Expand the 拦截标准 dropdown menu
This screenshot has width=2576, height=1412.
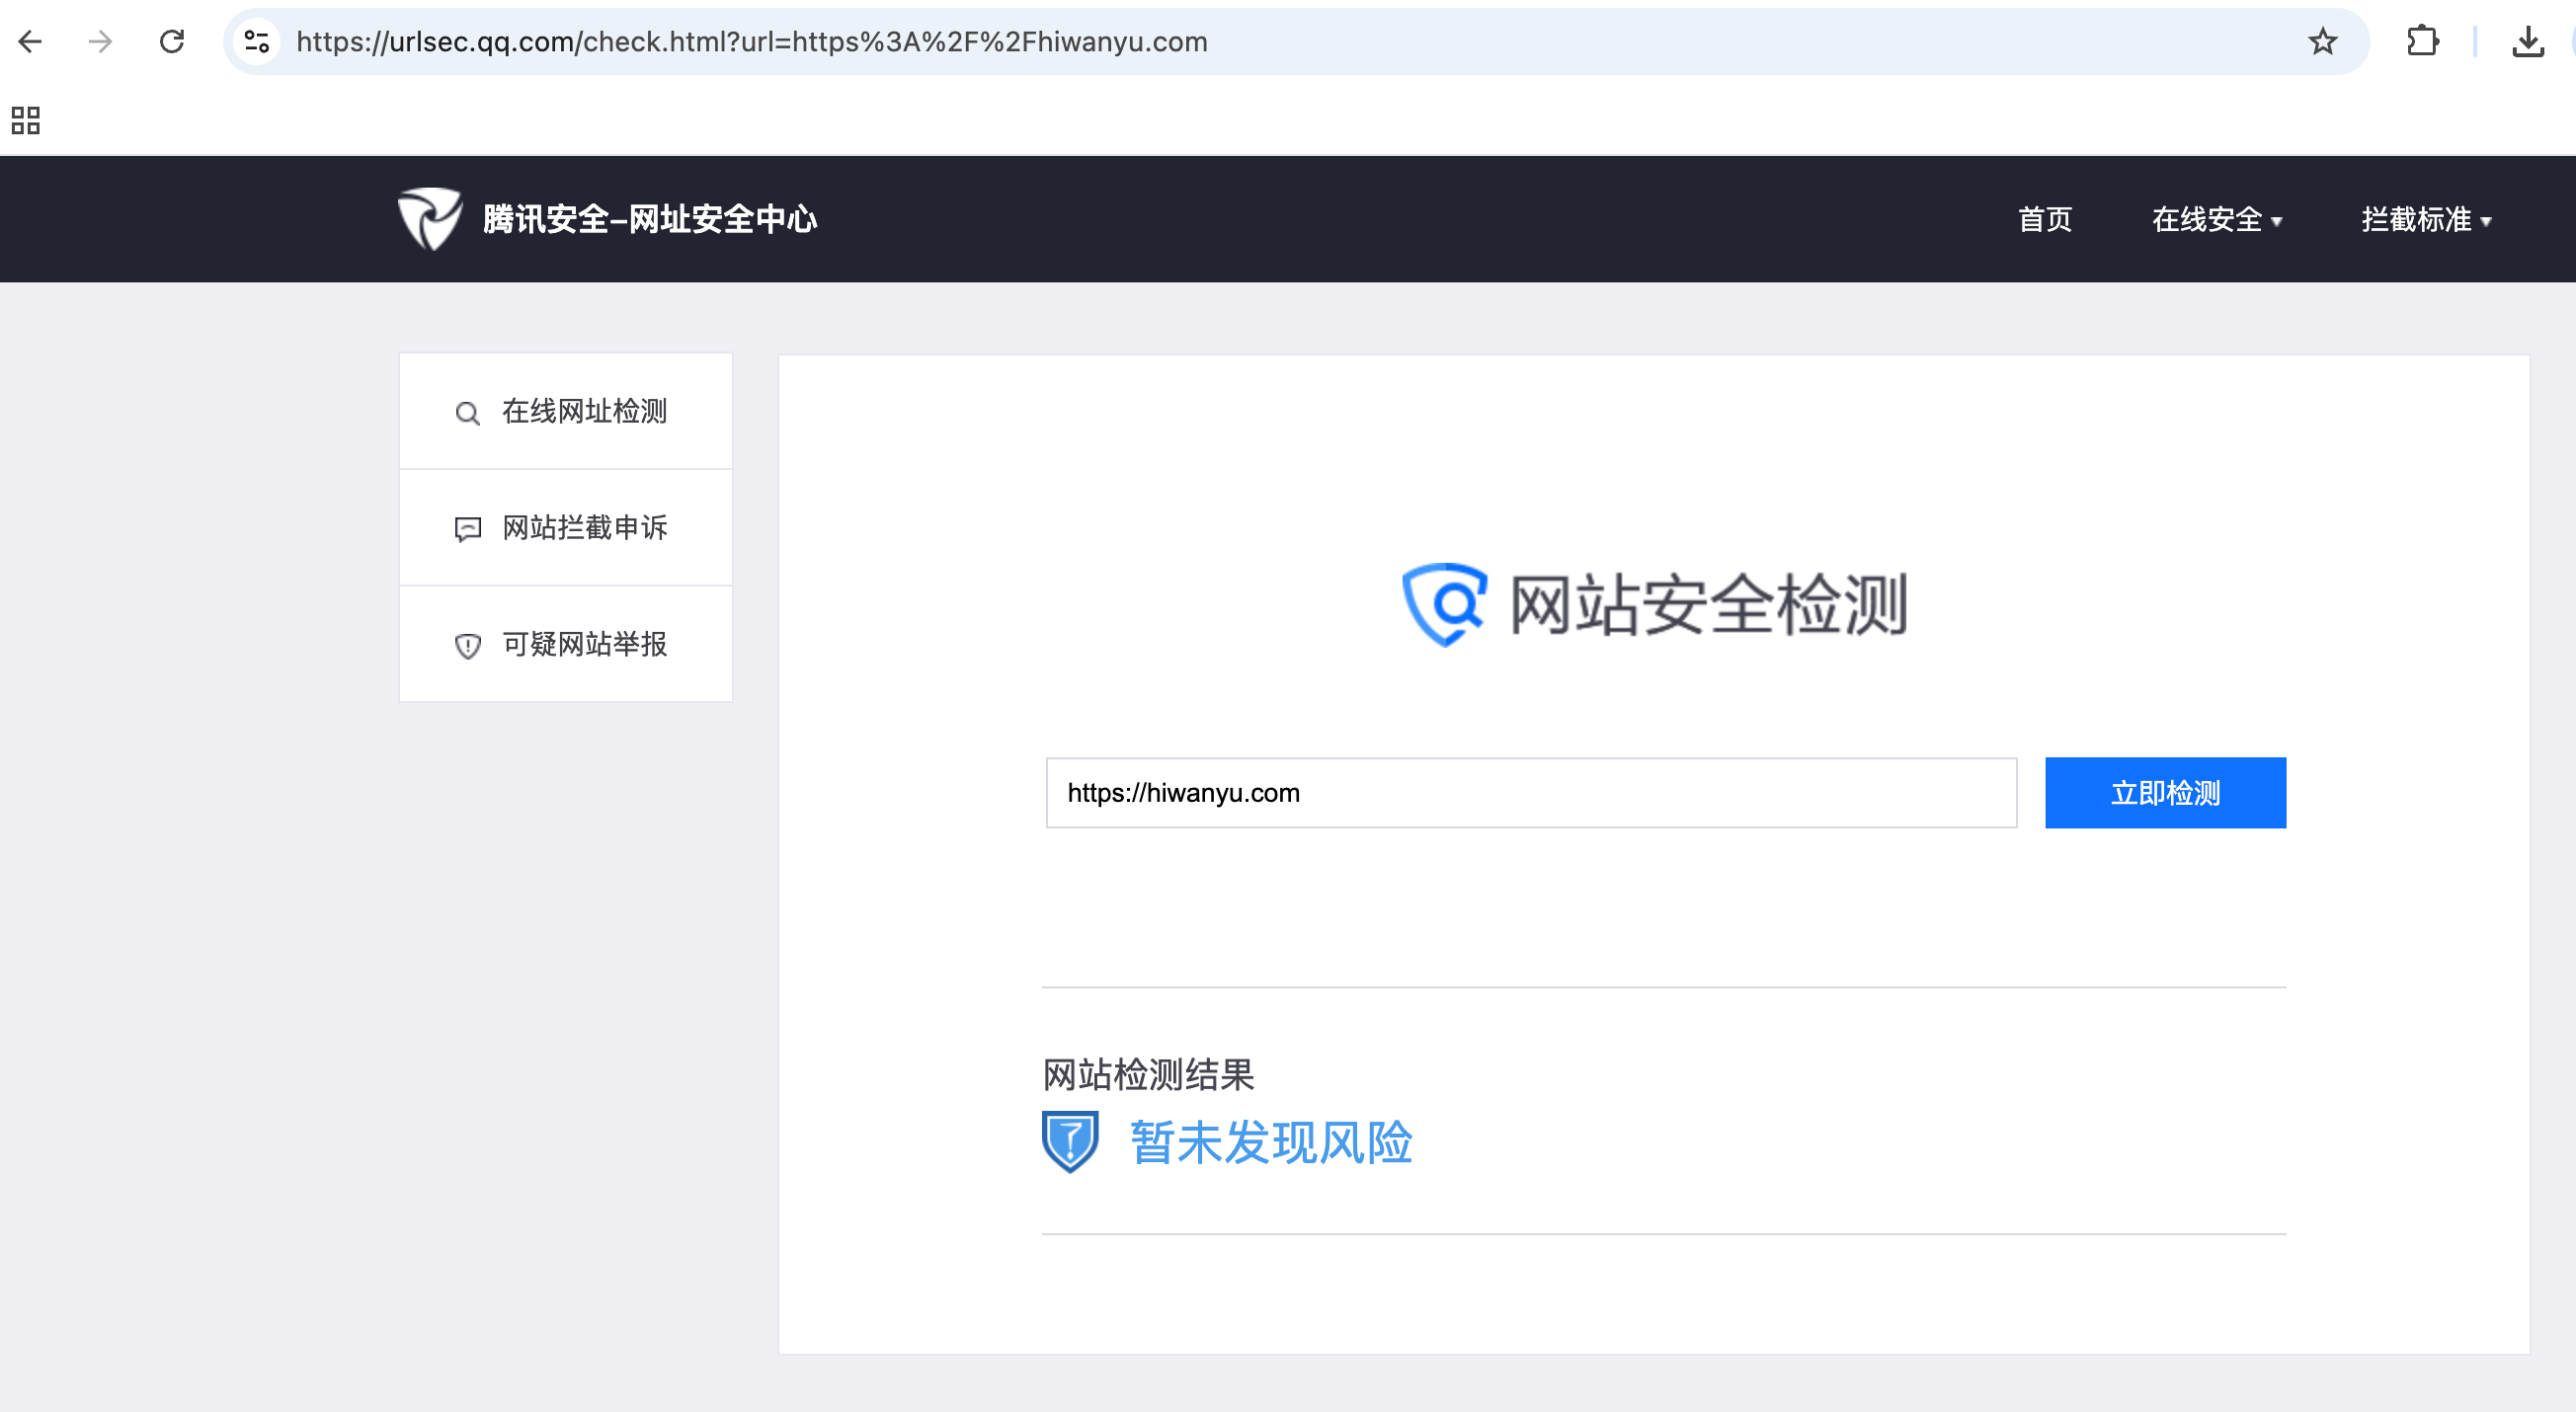pyautogui.click(x=2425, y=219)
